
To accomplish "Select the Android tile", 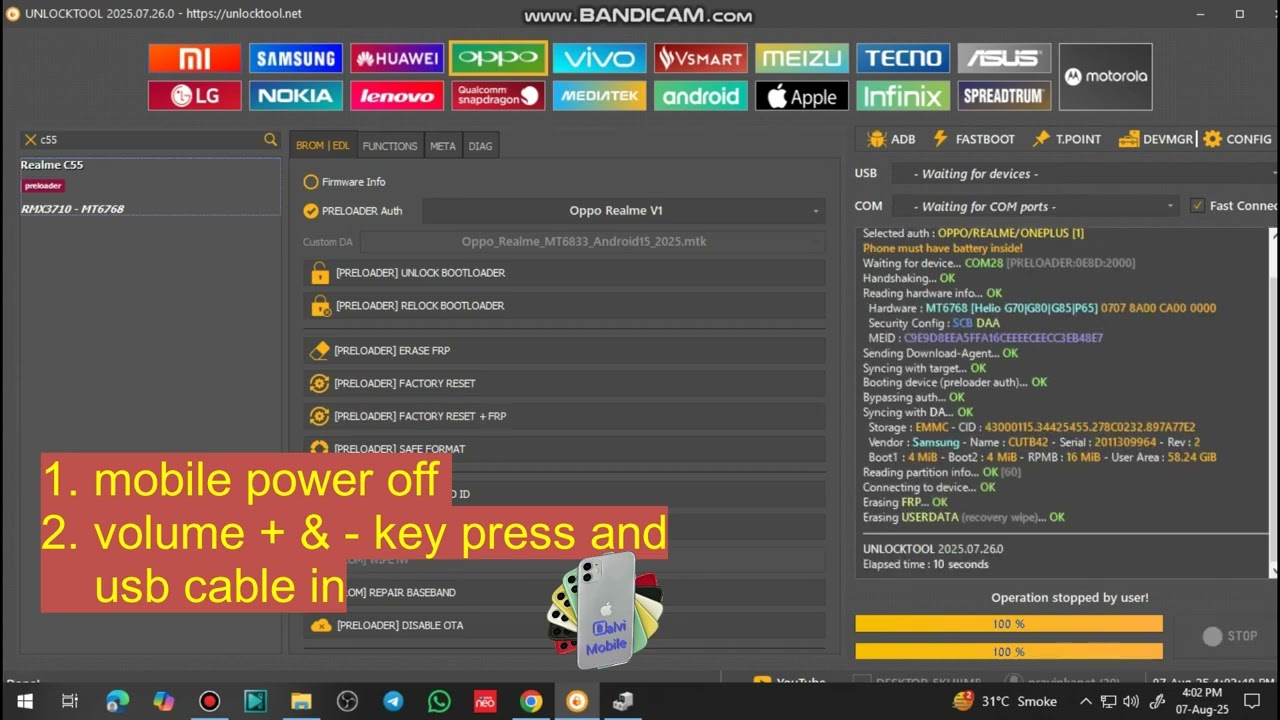I will click(700, 96).
